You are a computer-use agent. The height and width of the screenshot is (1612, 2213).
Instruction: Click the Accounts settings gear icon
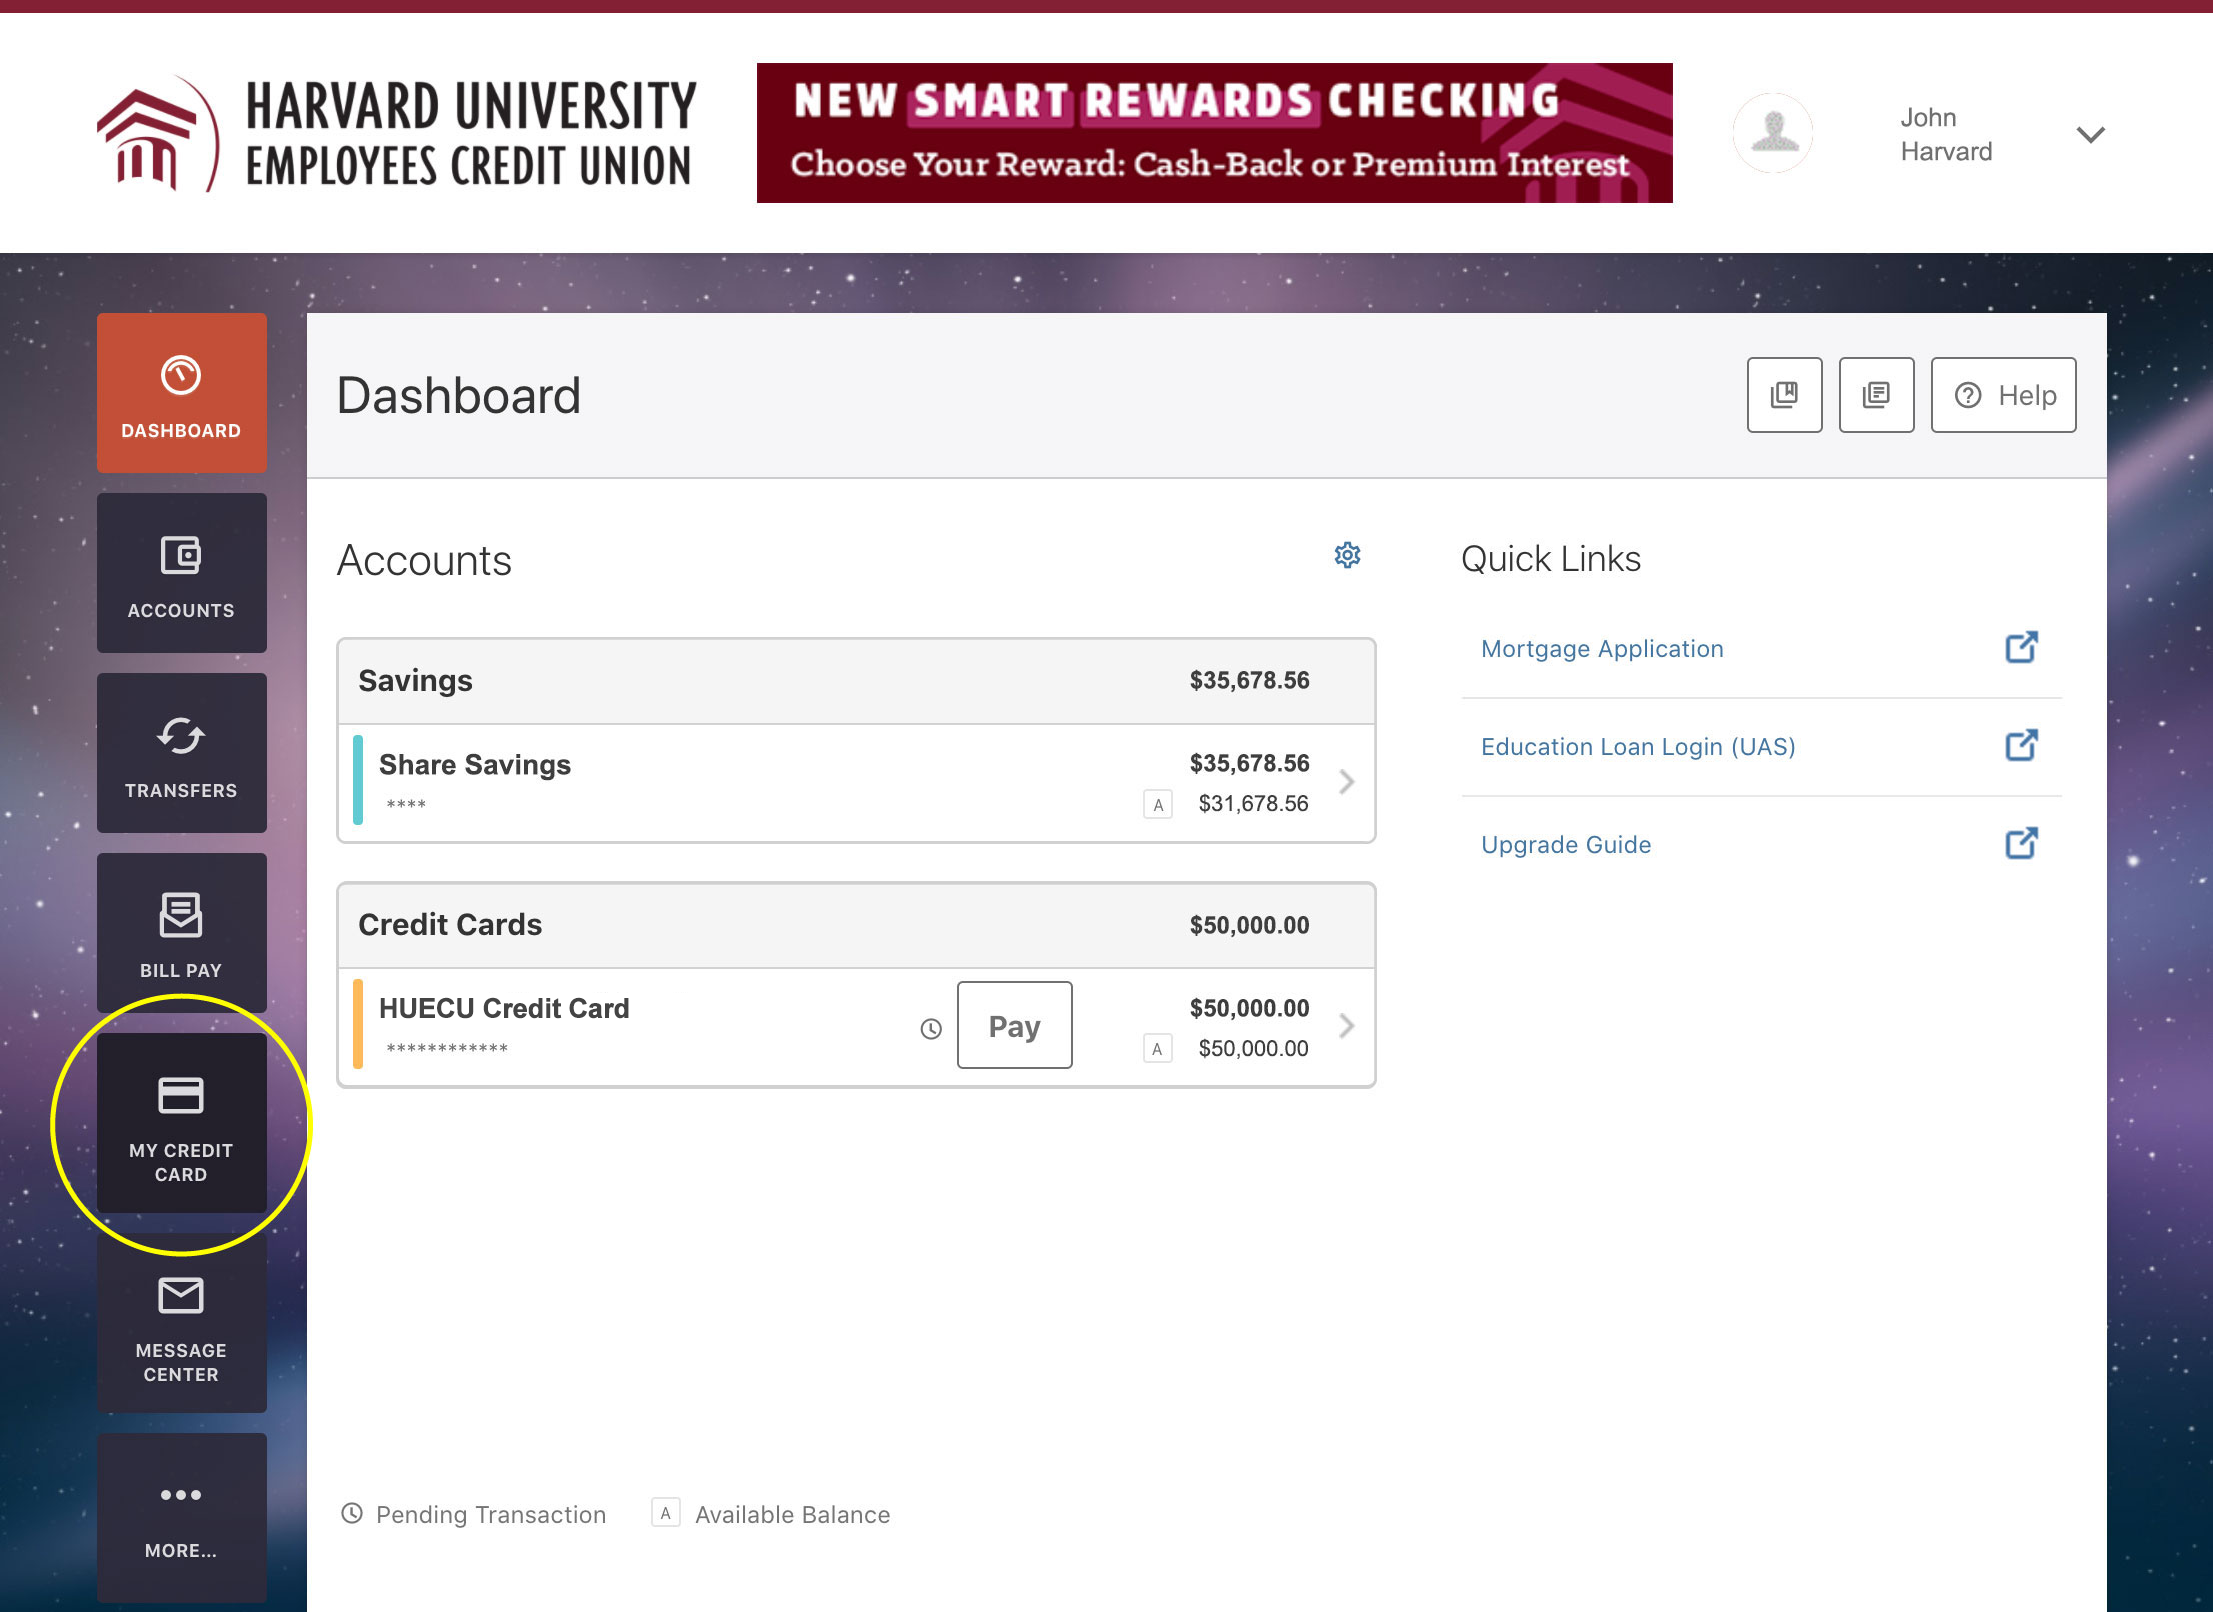[1347, 555]
